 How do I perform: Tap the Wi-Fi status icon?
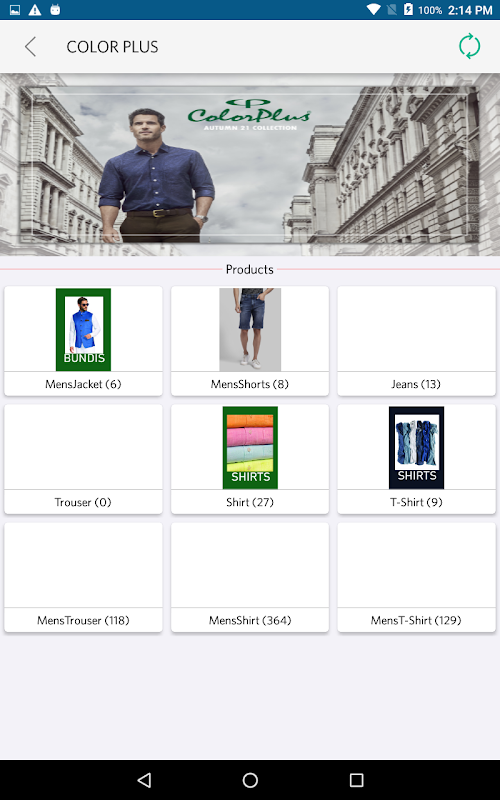373,10
